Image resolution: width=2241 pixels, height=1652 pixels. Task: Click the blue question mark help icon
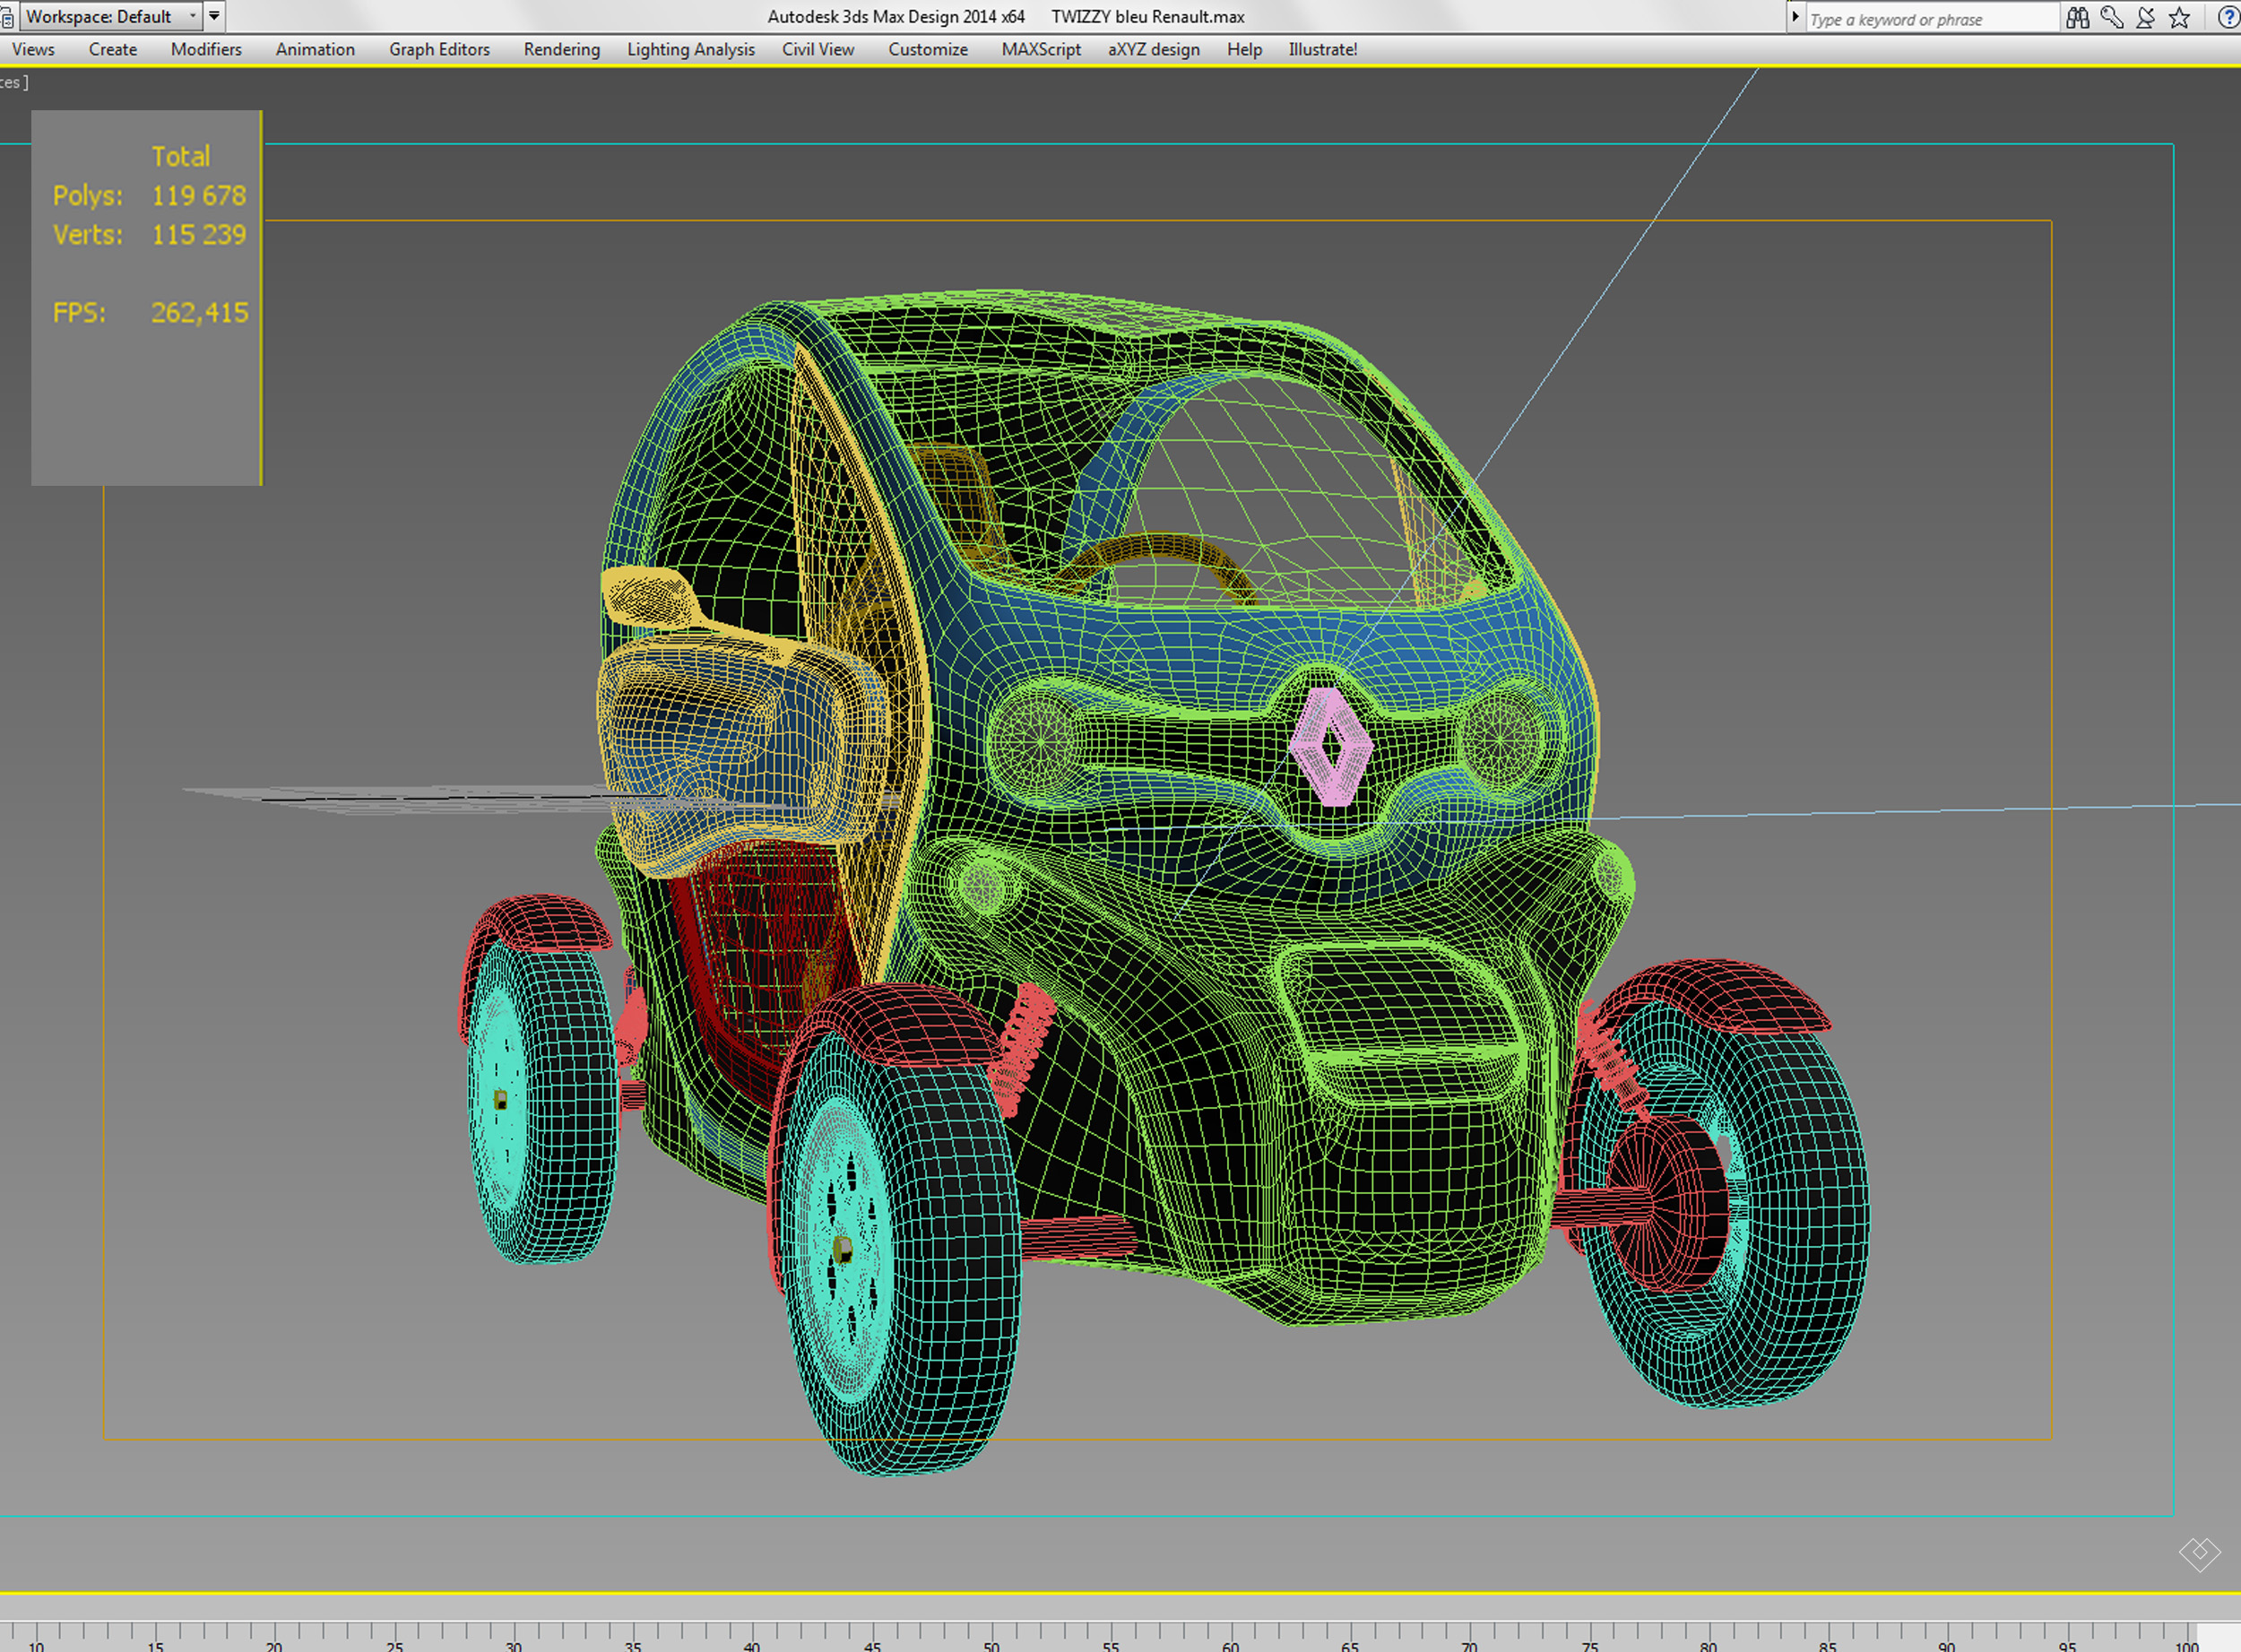pyautogui.click(x=2229, y=17)
